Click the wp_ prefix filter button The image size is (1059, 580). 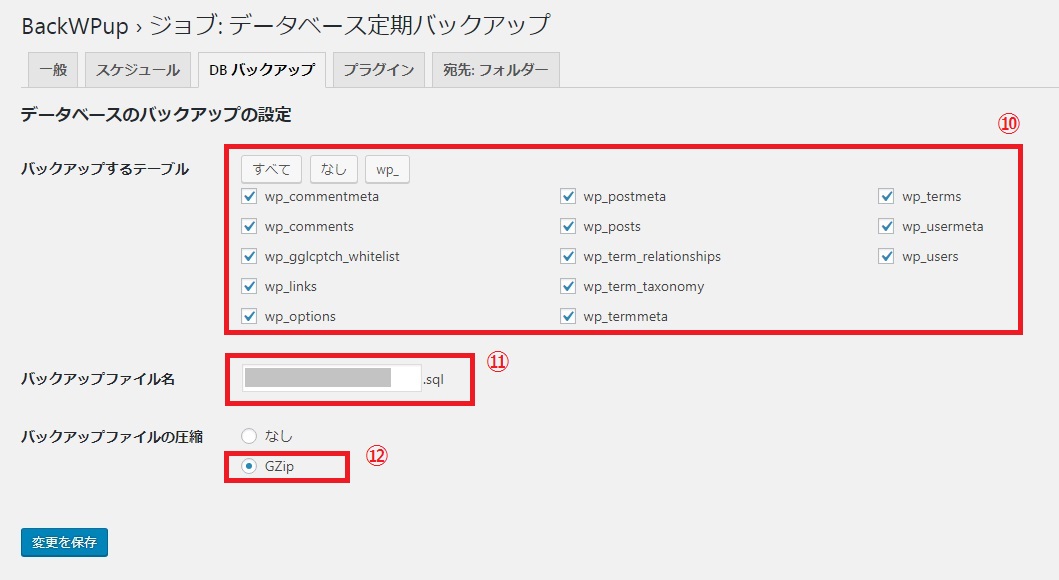point(387,169)
